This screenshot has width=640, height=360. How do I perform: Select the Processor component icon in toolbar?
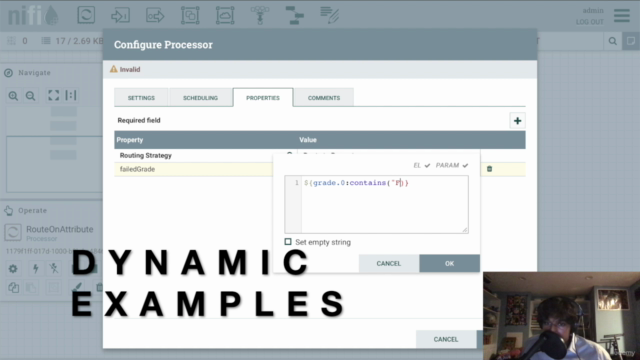tap(86, 15)
